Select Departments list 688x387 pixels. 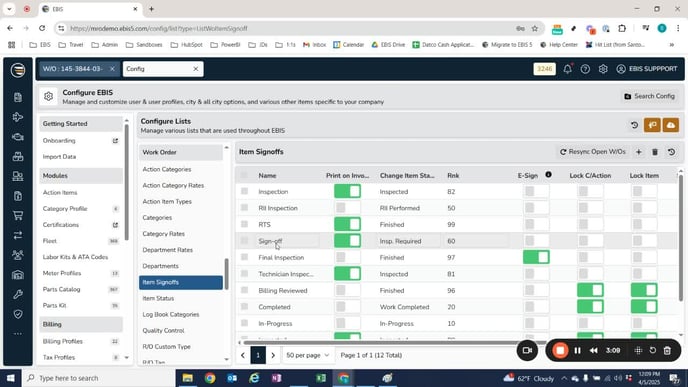tap(160, 266)
